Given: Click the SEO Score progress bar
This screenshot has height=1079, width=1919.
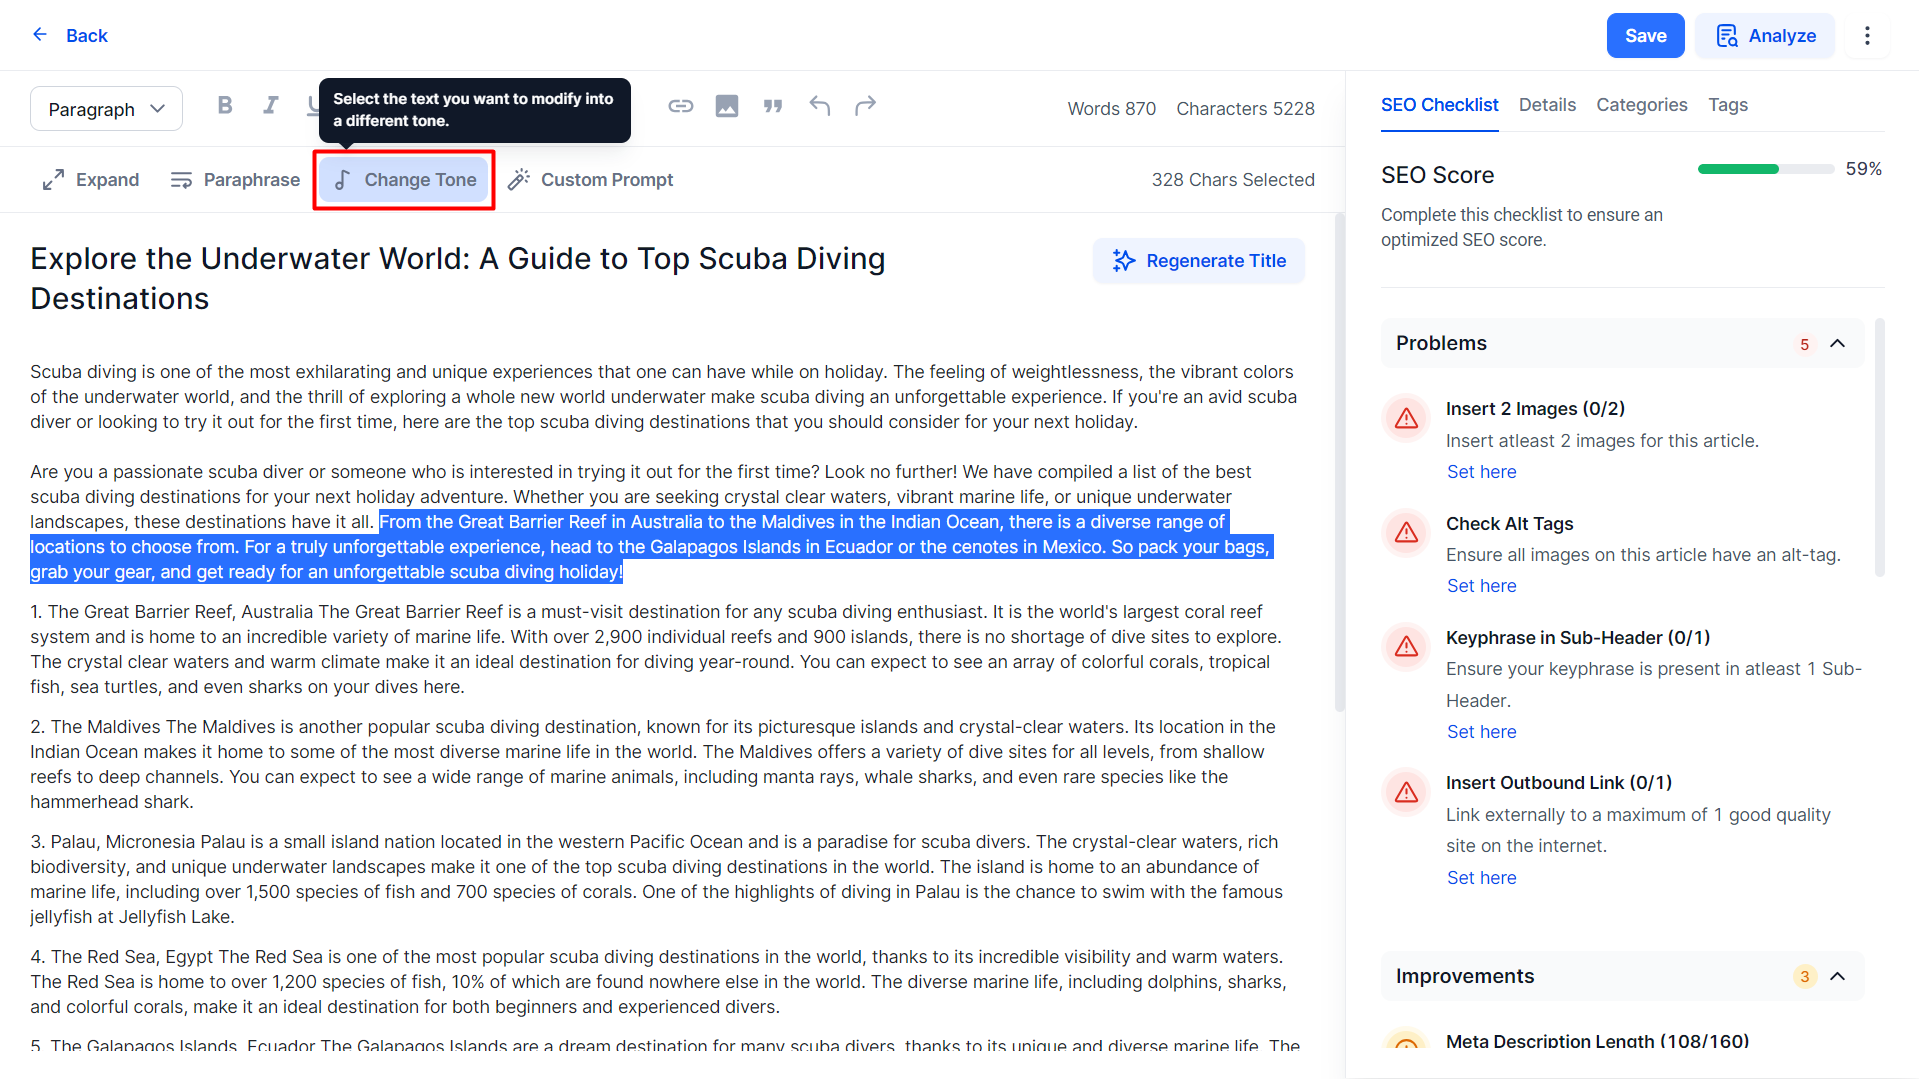Looking at the screenshot, I should pyautogui.click(x=1765, y=169).
